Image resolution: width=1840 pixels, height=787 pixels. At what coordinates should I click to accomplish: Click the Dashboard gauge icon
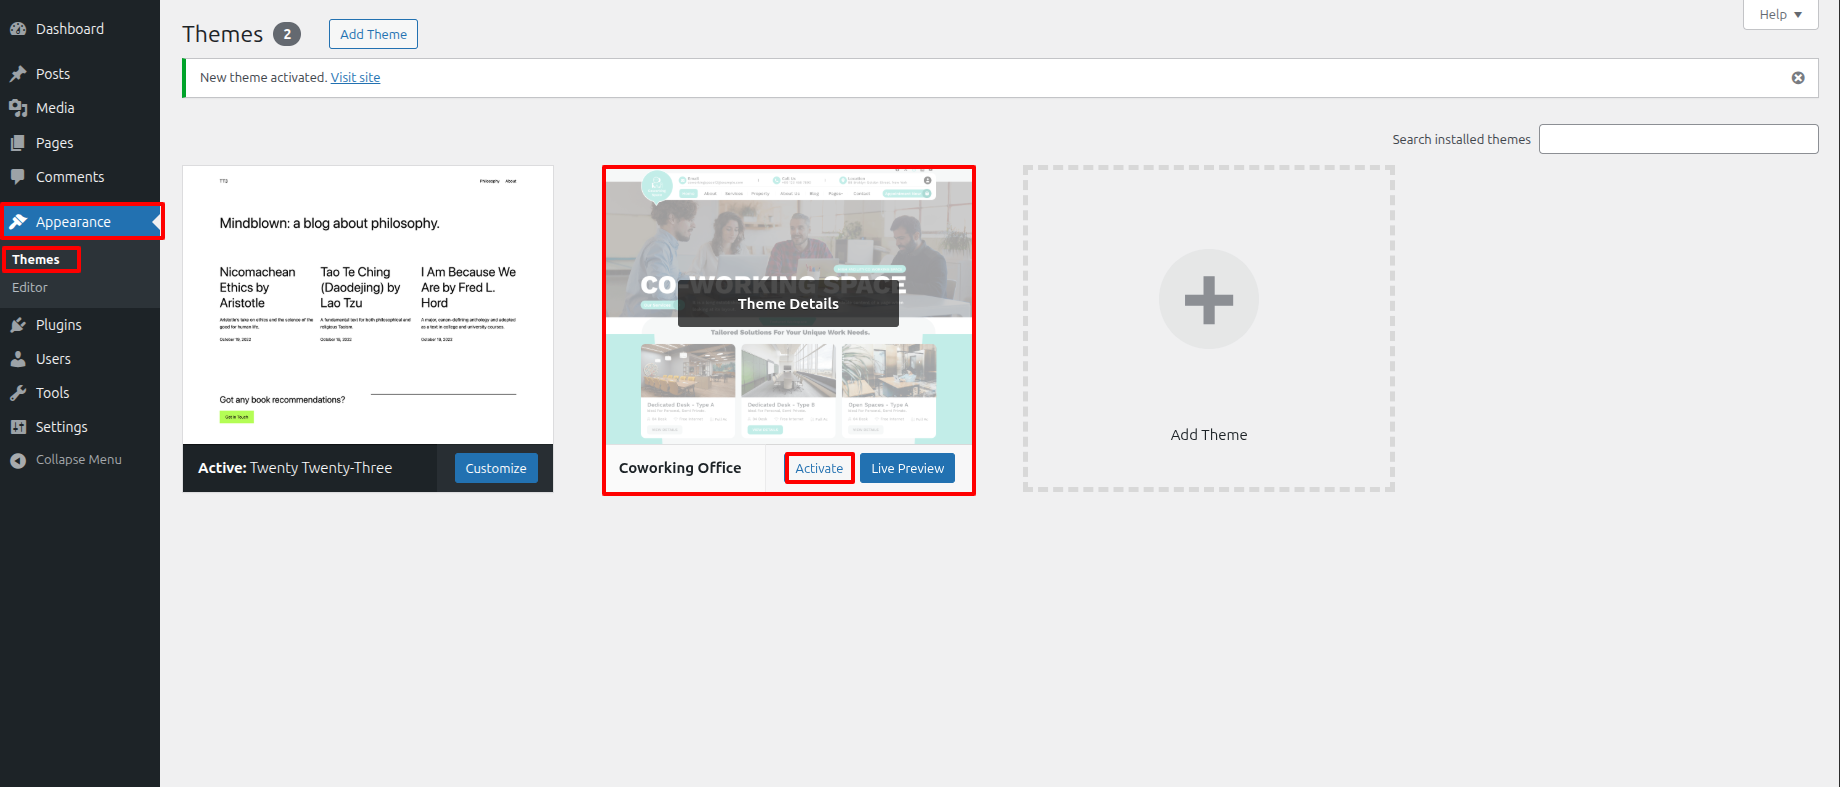coord(18,29)
